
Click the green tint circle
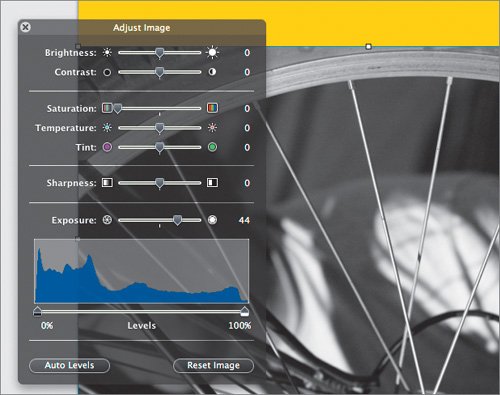coord(212,147)
